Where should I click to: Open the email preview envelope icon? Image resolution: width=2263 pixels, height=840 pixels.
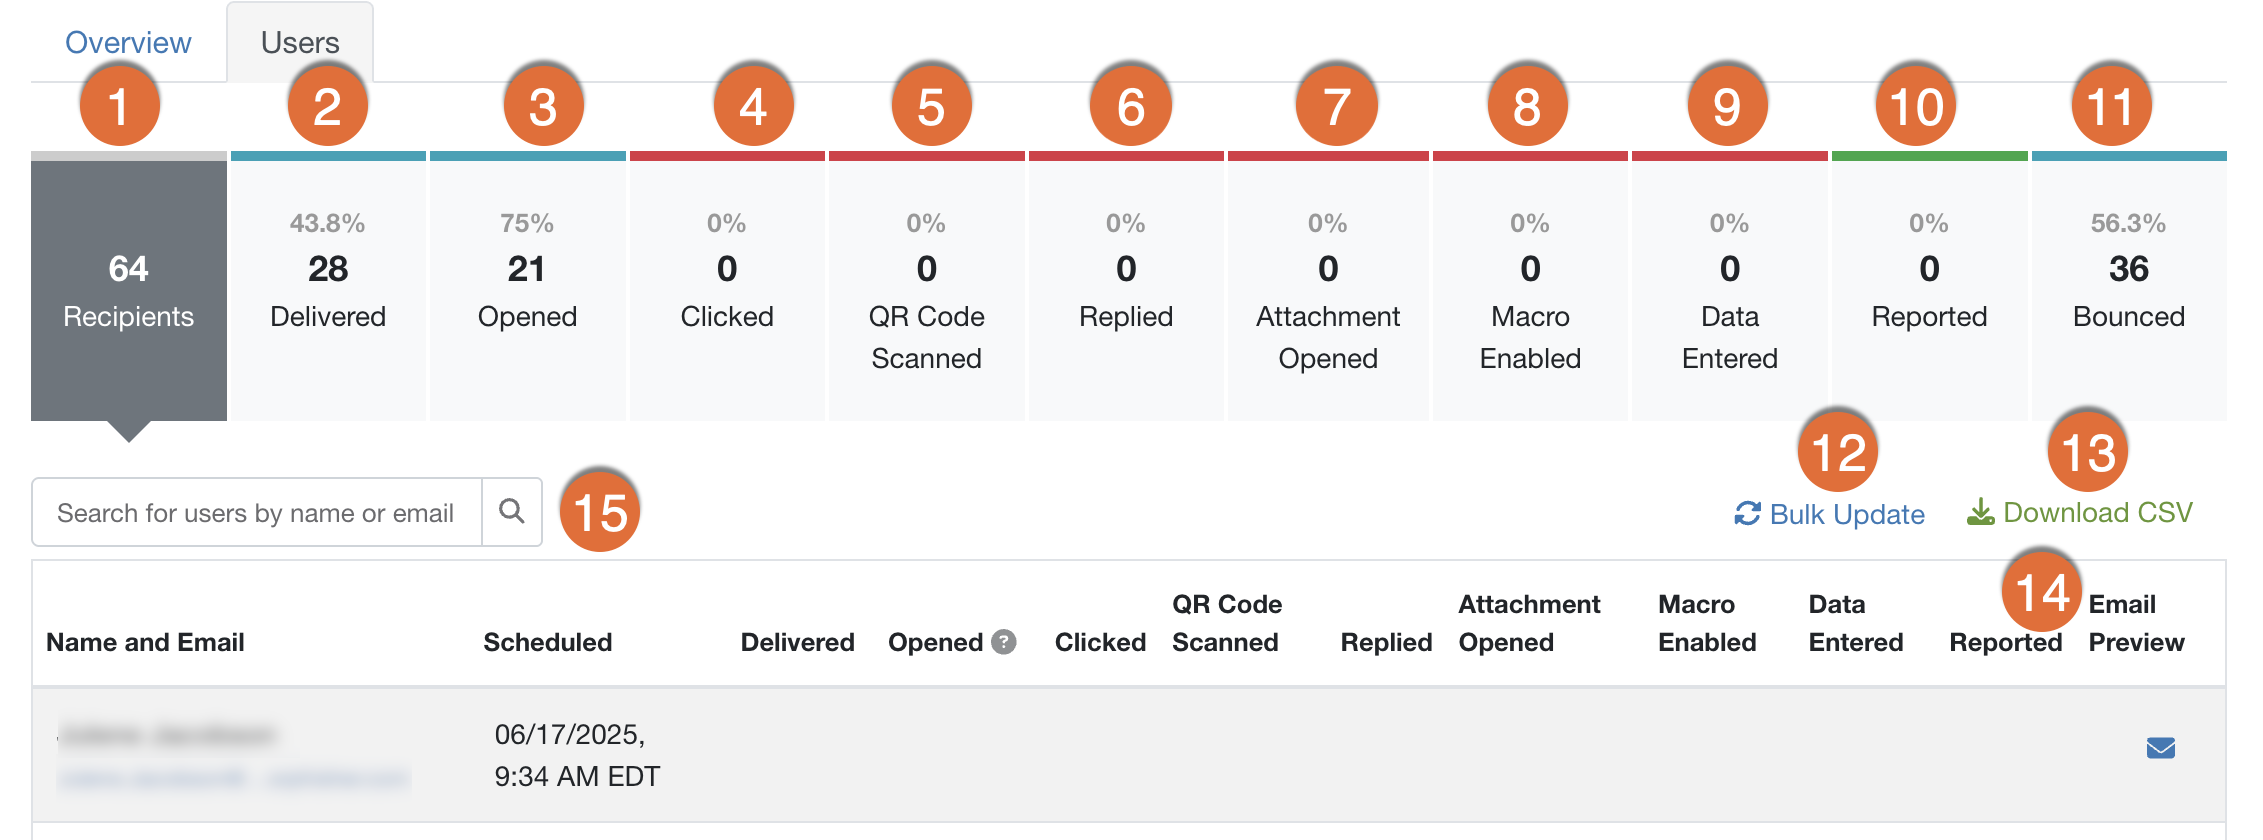pos(2160,748)
